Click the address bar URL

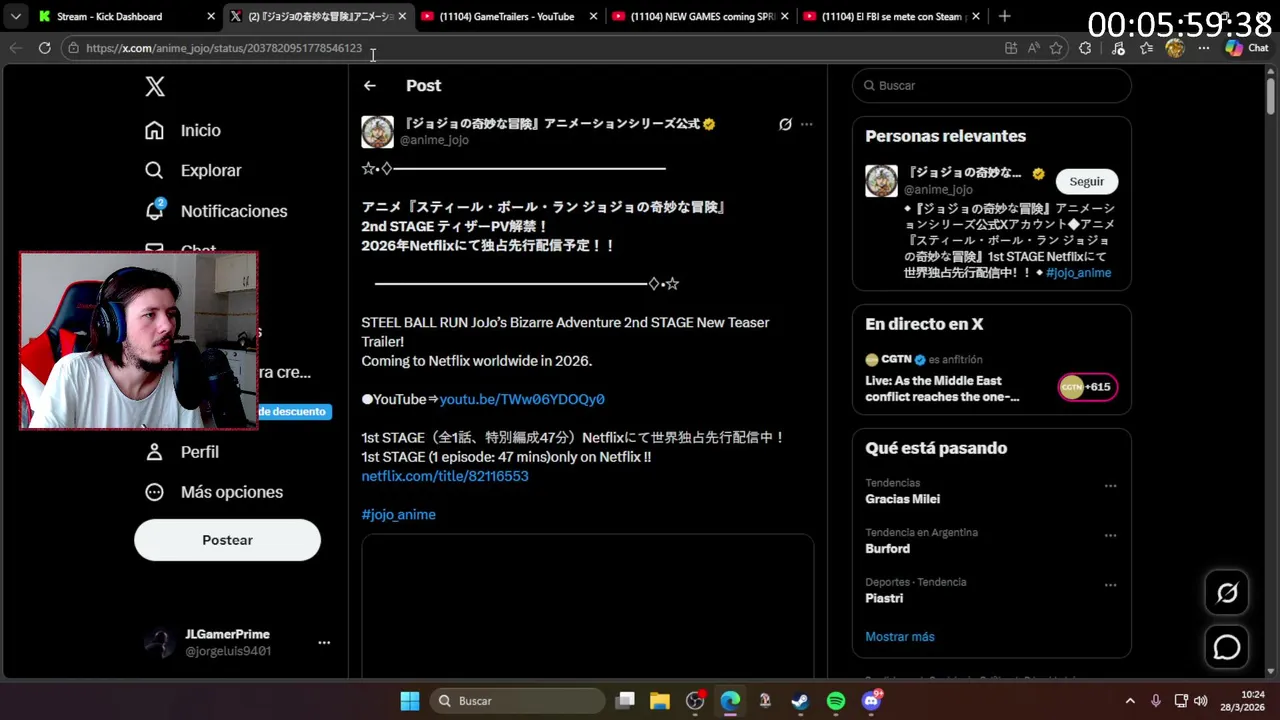pos(224,48)
